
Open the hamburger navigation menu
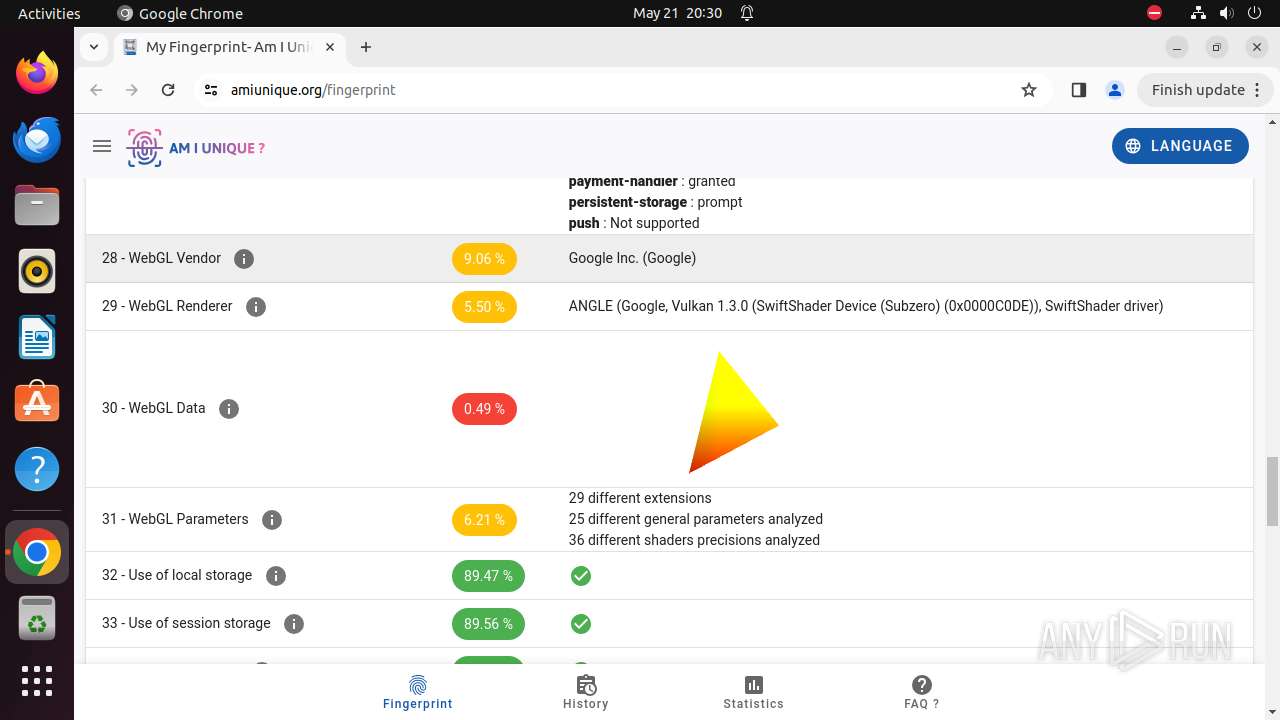(101, 146)
